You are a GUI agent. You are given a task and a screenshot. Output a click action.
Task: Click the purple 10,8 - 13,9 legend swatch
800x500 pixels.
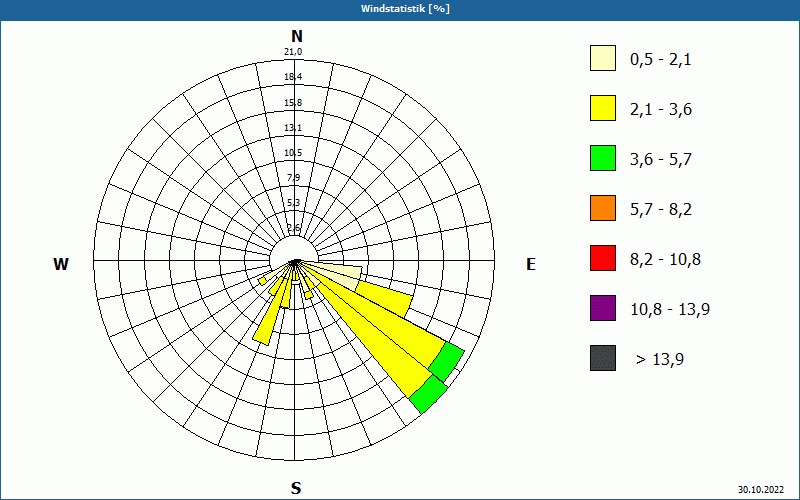[x=603, y=308]
